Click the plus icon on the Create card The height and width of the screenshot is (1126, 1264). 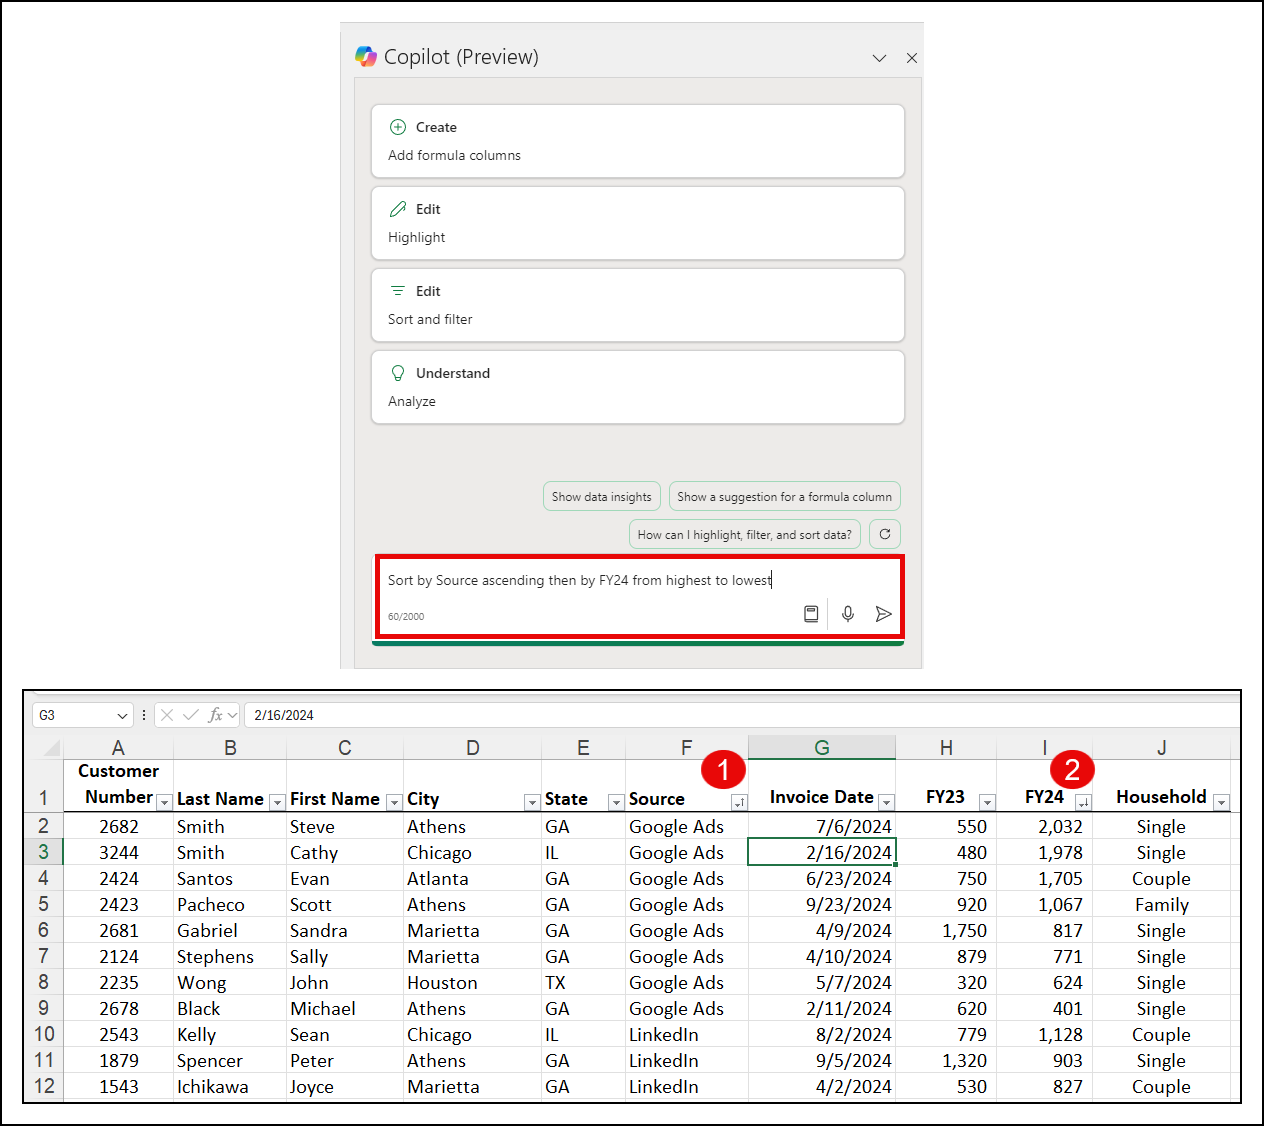tap(398, 127)
